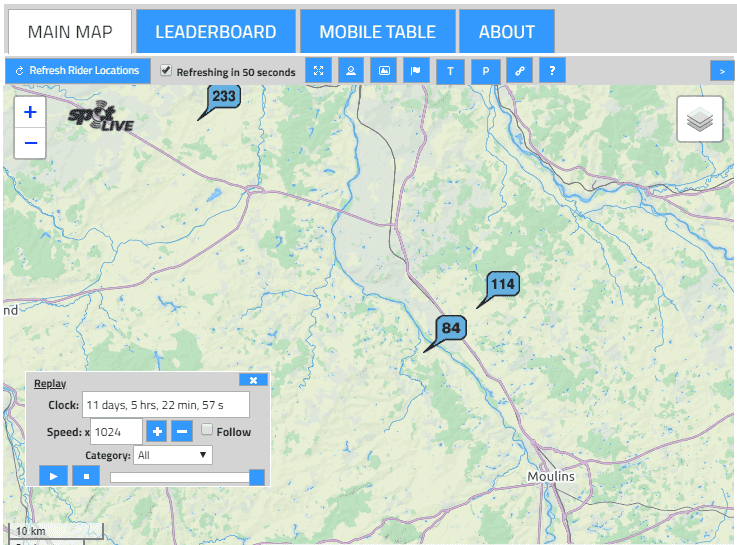Screen dimensions: 737x545
Task: Increase replay speed with plus button
Action: pos(157,431)
